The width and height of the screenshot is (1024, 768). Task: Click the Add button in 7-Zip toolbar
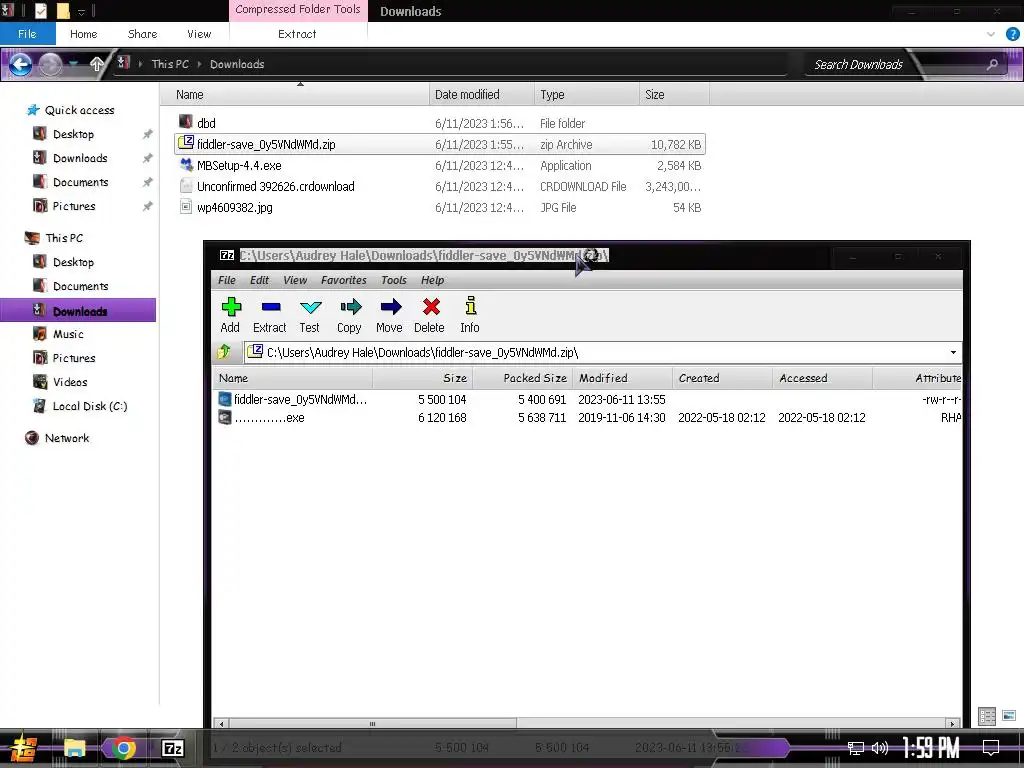pyautogui.click(x=231, y=315)
